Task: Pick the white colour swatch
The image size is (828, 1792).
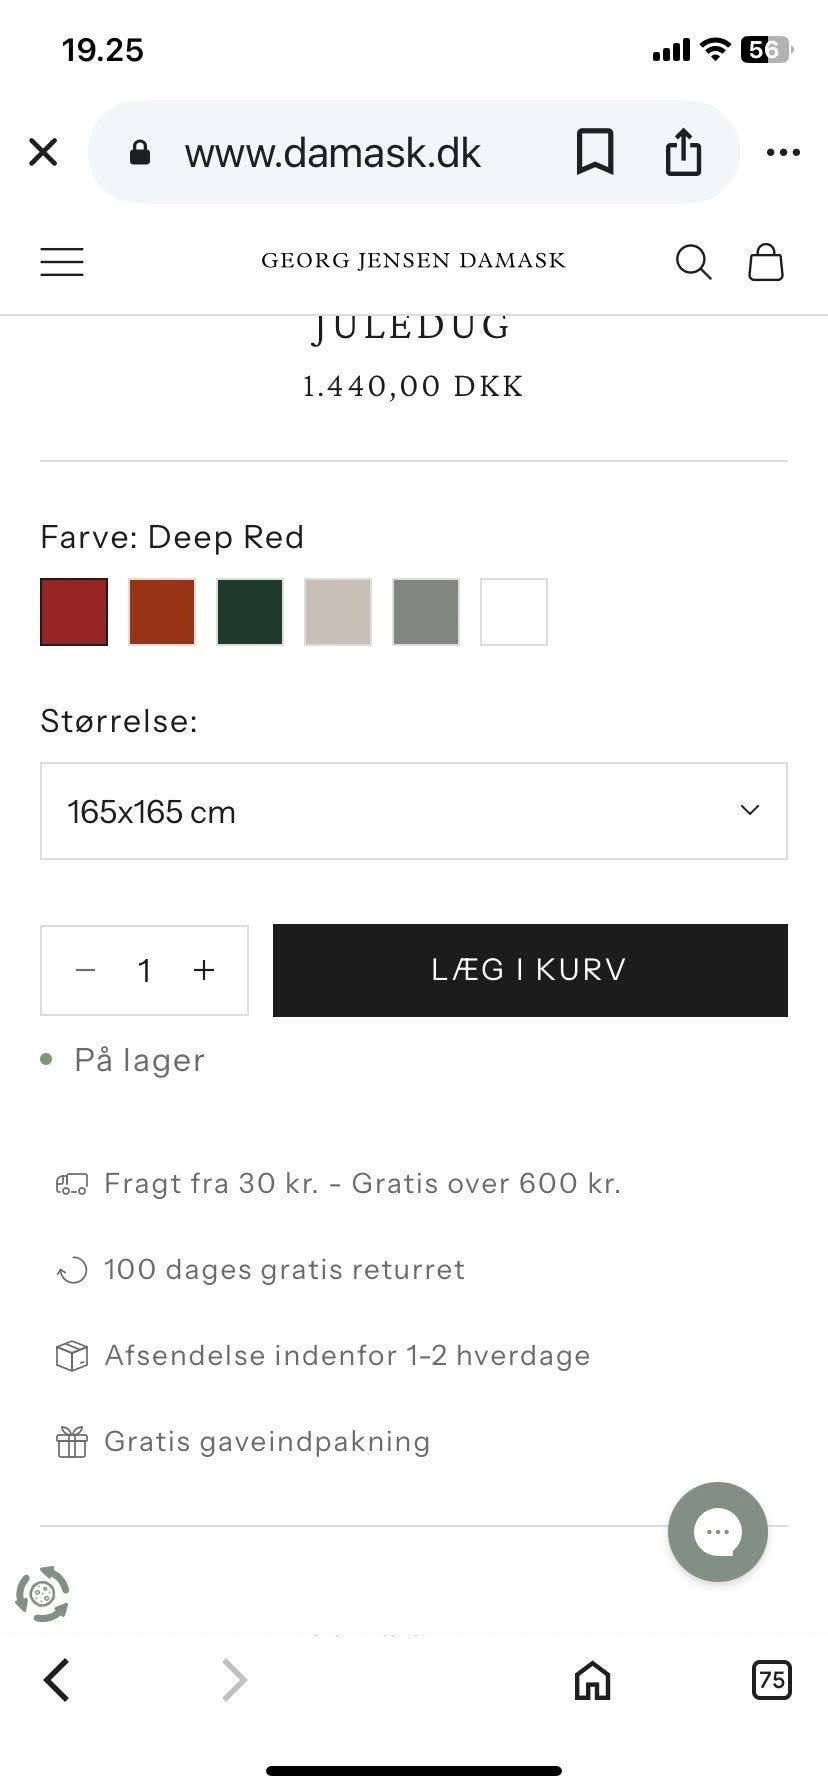Action: (514, 612)
